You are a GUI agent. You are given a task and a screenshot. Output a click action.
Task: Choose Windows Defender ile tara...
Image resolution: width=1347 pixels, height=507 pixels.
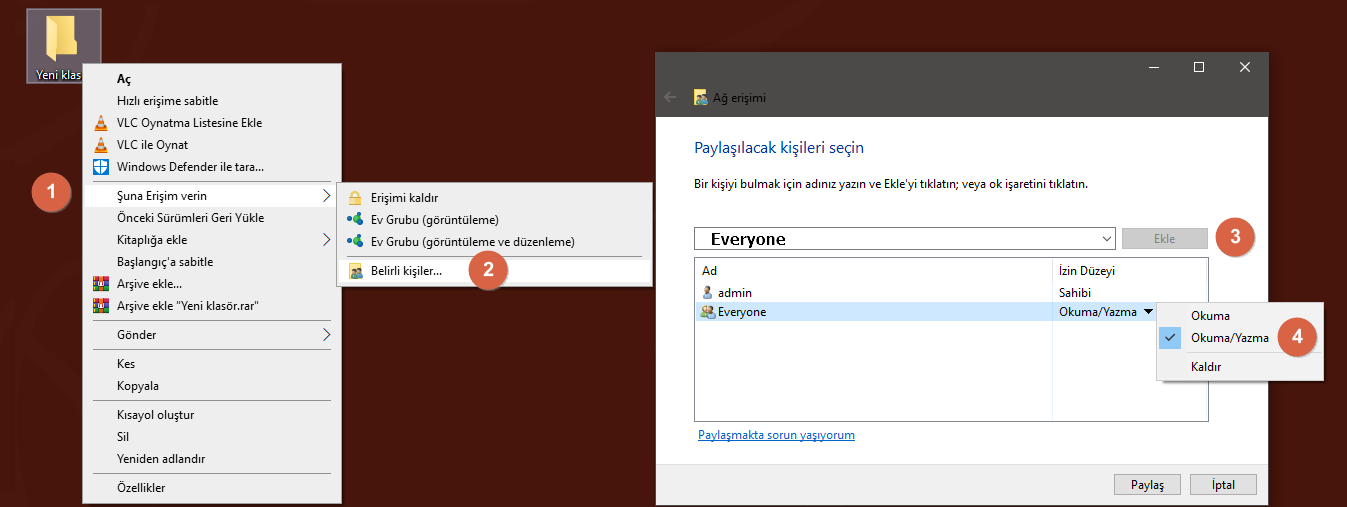click(213, 167)
